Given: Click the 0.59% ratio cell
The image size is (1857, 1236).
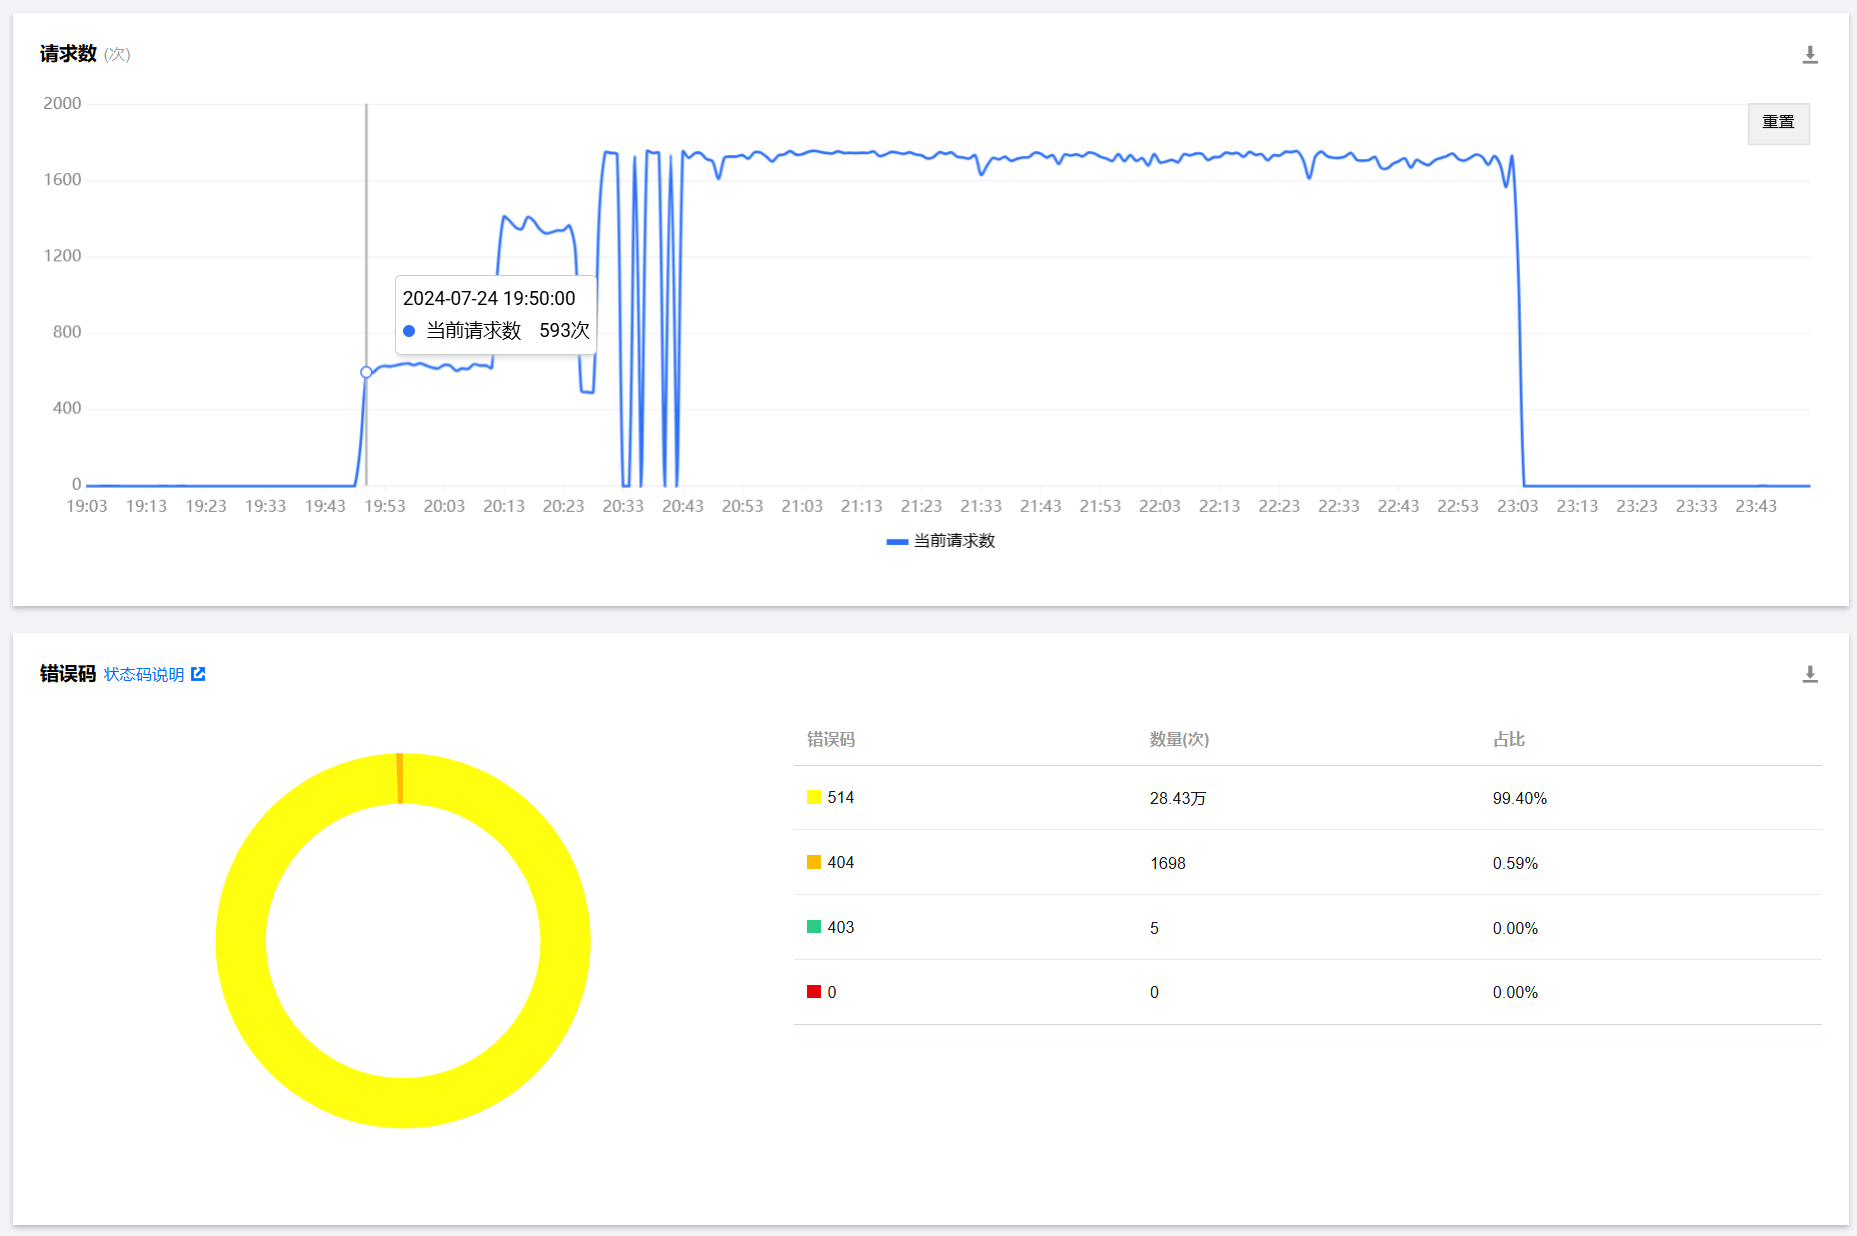Looking at the screenshot, I should (x=1515, y=863).
